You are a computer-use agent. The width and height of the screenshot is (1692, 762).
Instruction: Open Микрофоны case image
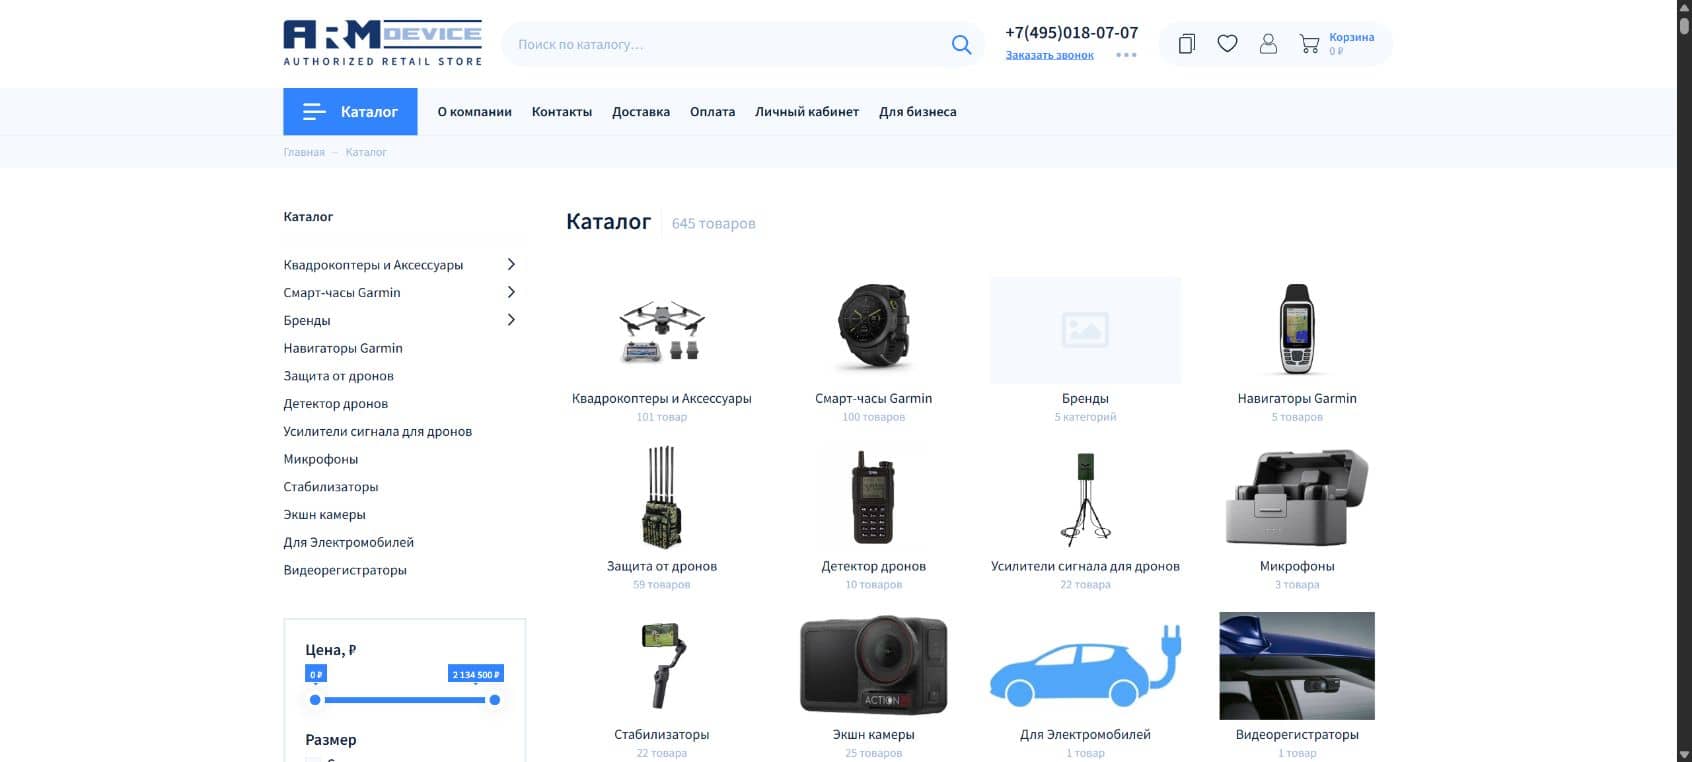[1297, 497]
